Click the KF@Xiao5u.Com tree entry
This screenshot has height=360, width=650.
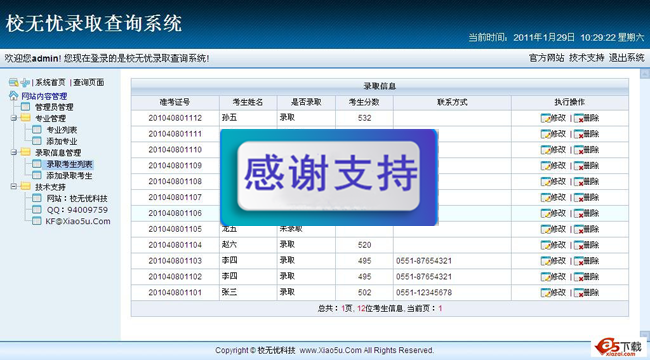tap(78, 221)
